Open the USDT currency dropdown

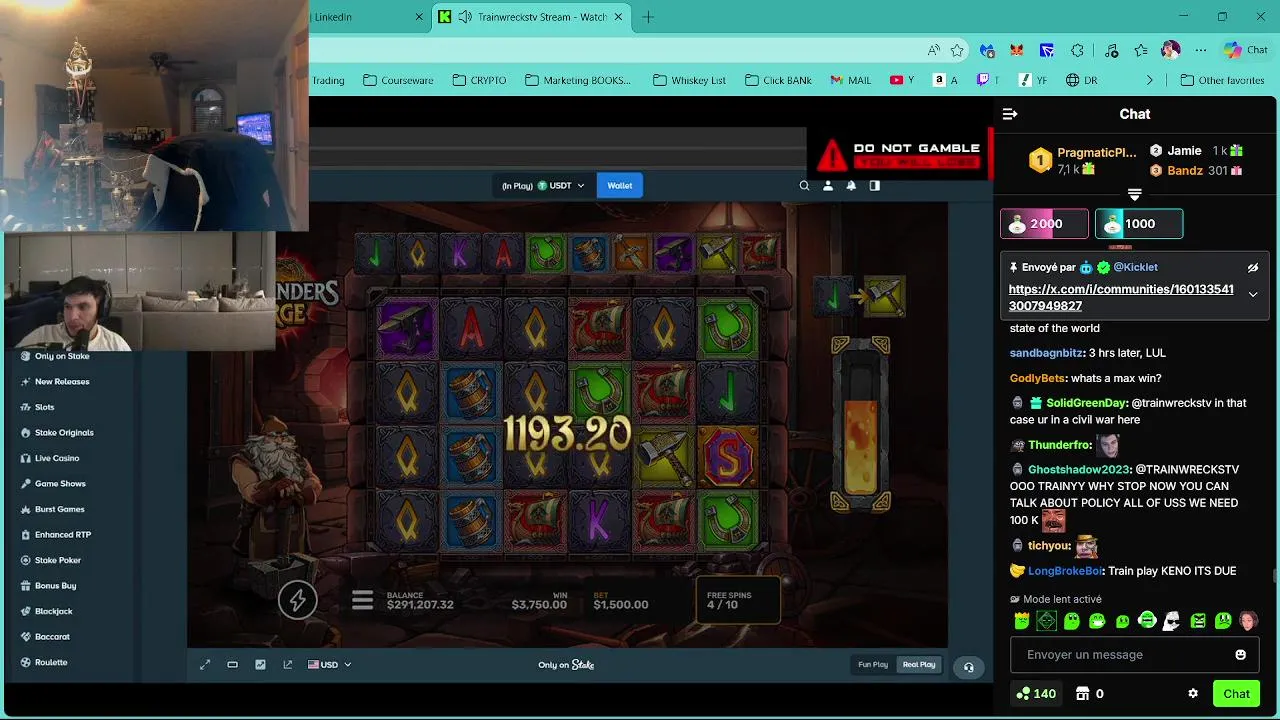pyautogui.click(x=543, y=185)
